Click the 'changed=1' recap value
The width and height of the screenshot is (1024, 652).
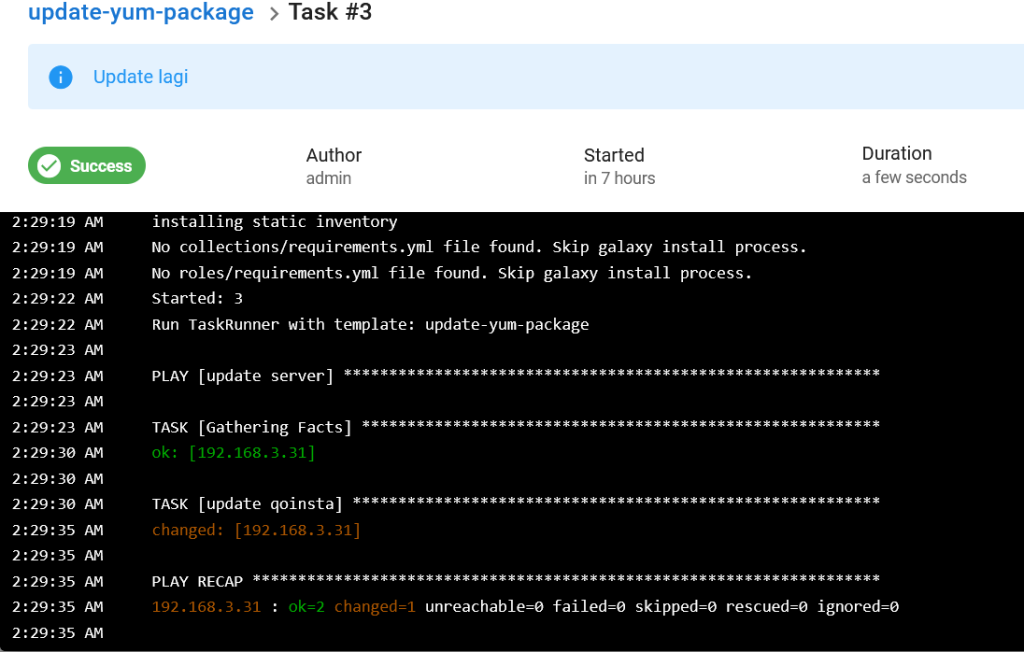tap(375, 607)
